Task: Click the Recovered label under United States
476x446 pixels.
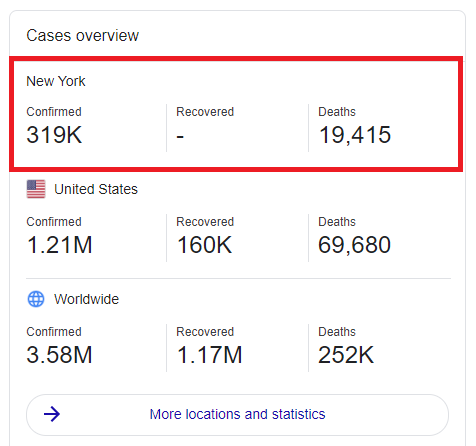Action: pyautogui.click(x=205, y=222)
